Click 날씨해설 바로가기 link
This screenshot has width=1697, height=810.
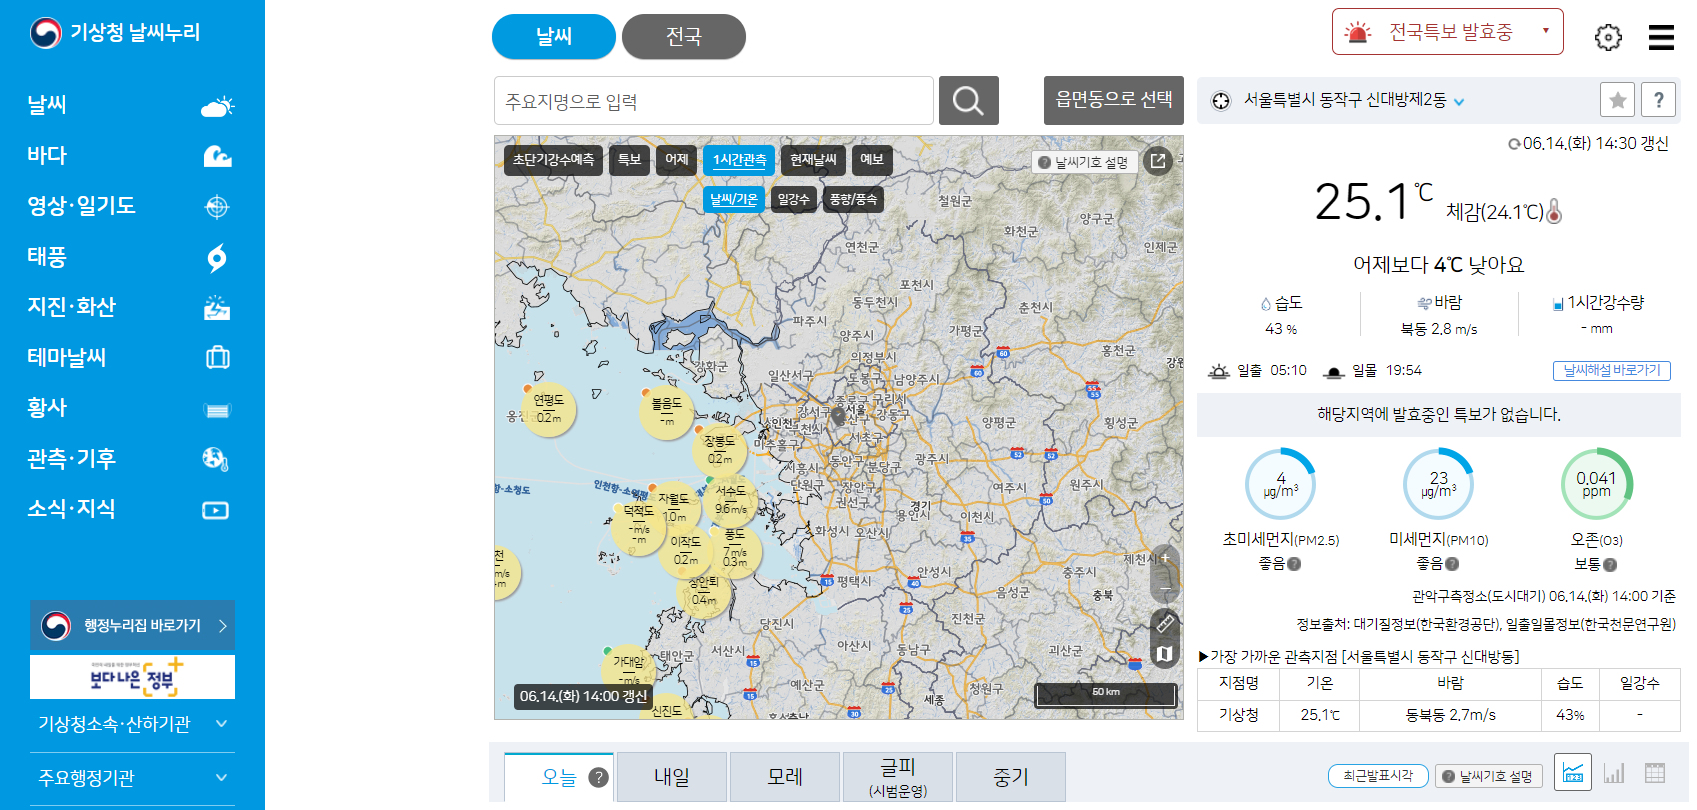1612,370
